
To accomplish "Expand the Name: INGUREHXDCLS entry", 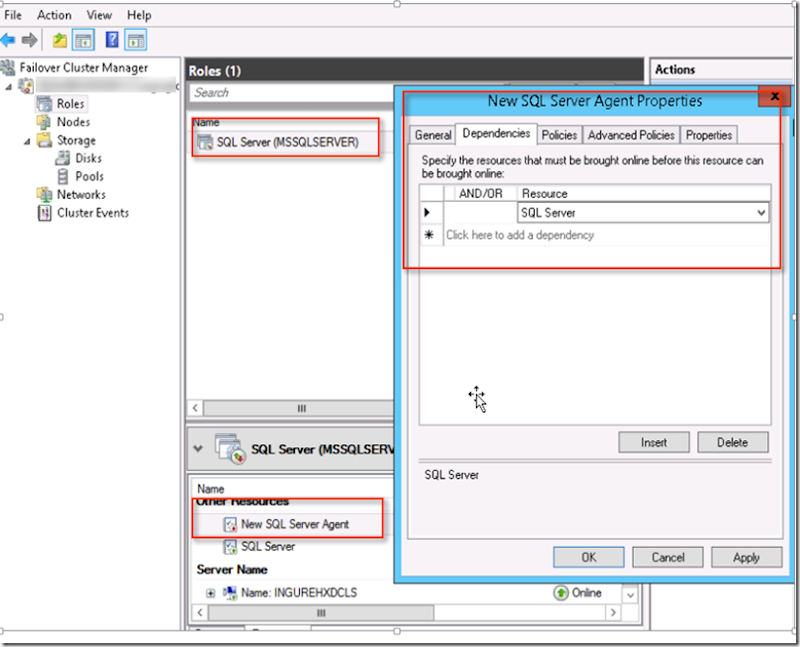I will pos(210,593).
